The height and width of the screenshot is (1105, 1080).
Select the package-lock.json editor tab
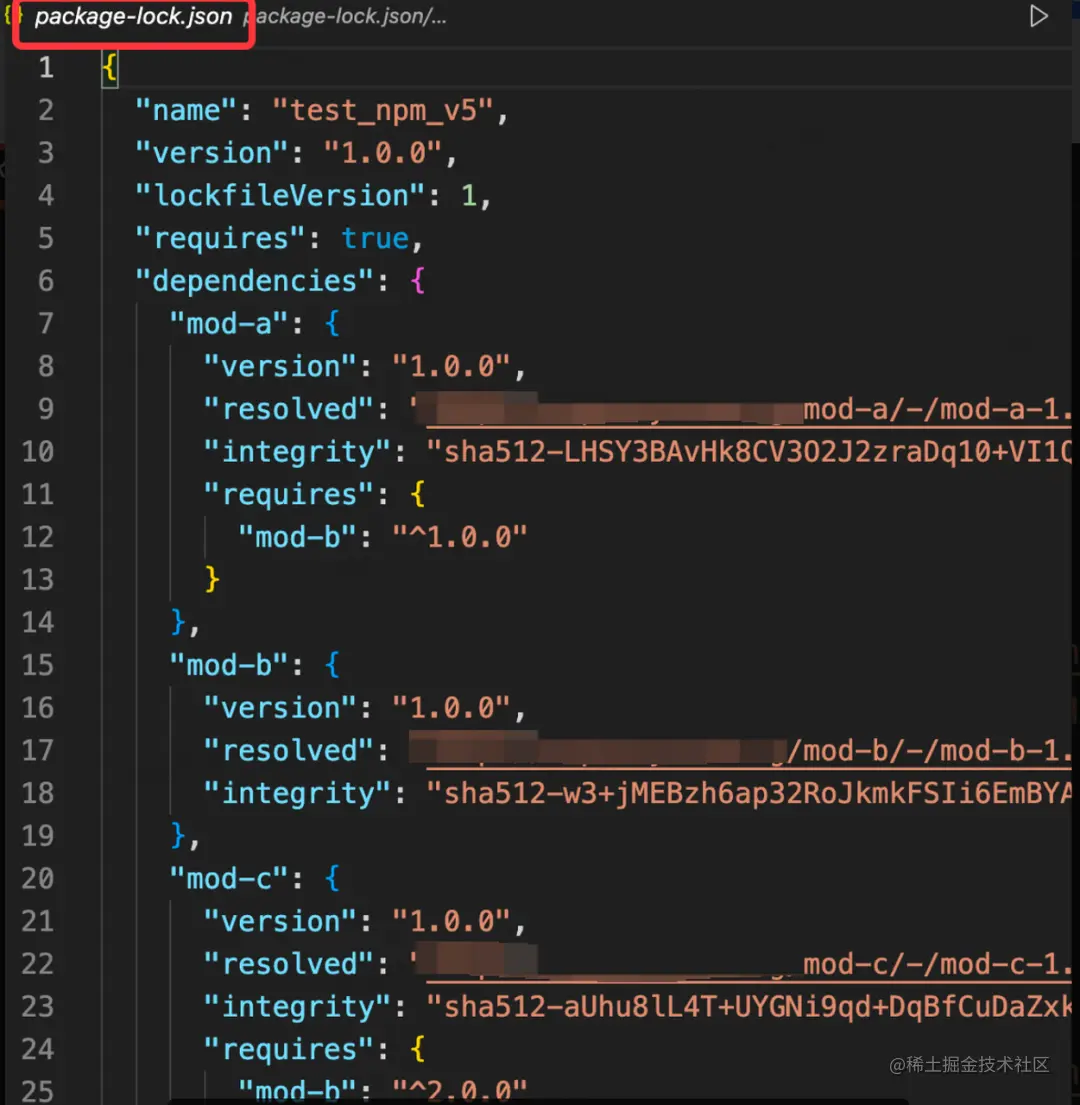coord(133,16)
